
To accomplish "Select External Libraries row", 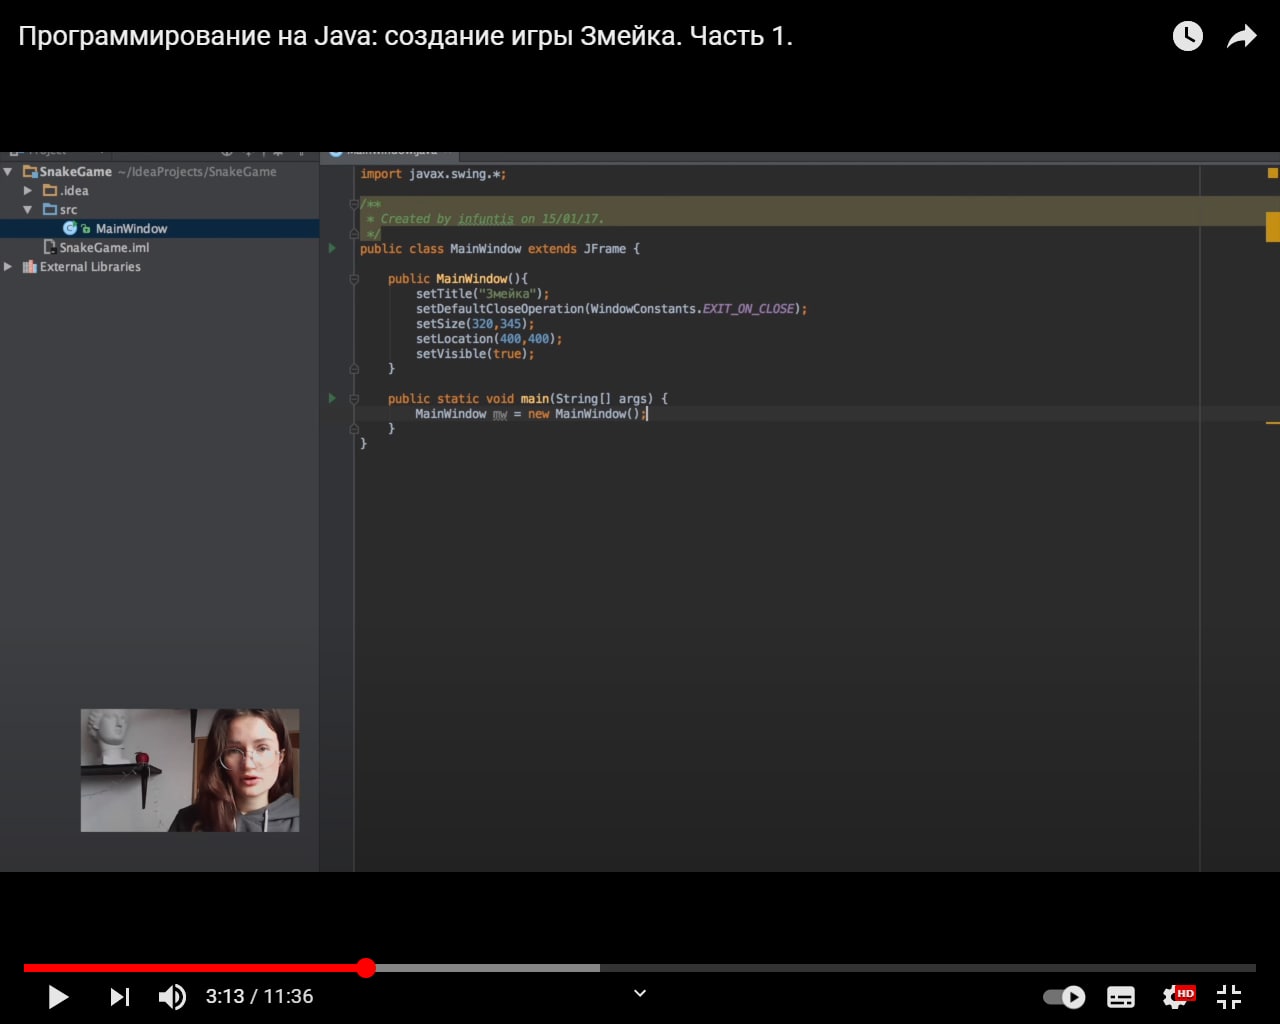I will click(160, 267).
